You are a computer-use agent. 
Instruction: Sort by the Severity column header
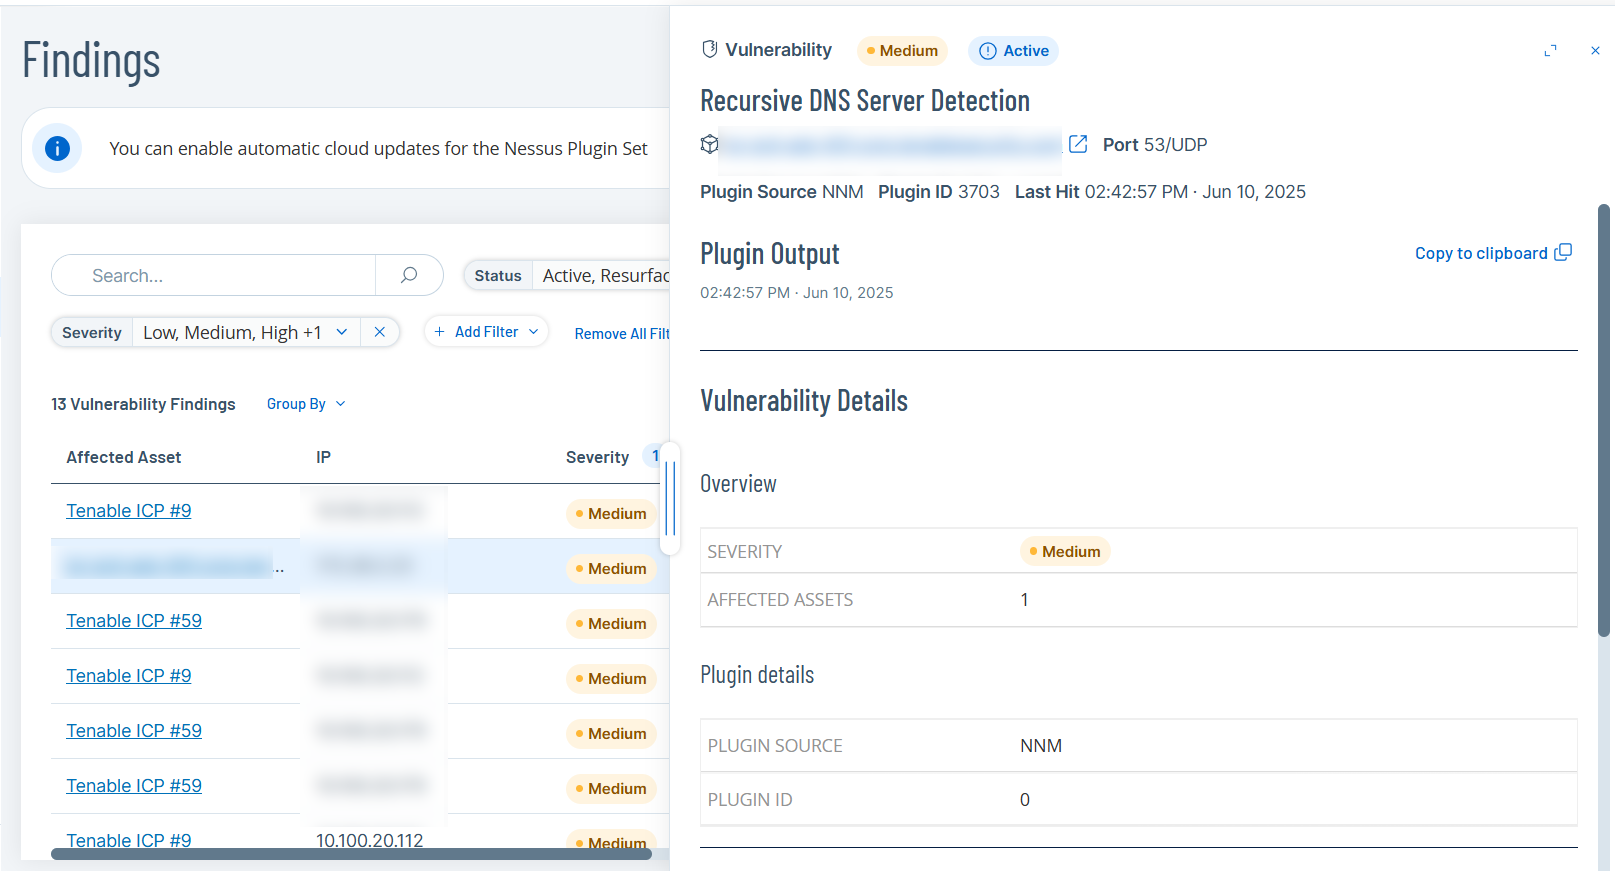(597, 457)
